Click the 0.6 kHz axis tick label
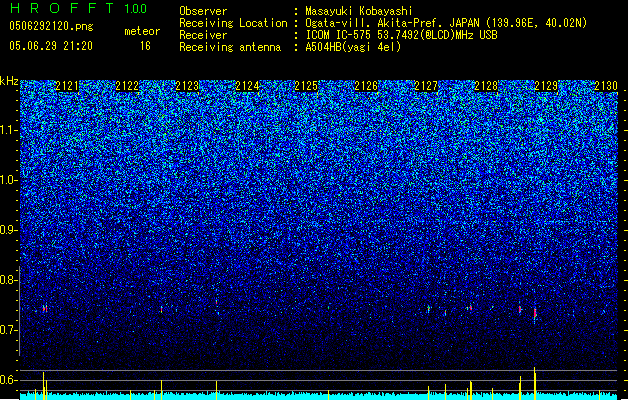Viewport: 629px width, 400px height. [9, 380]
